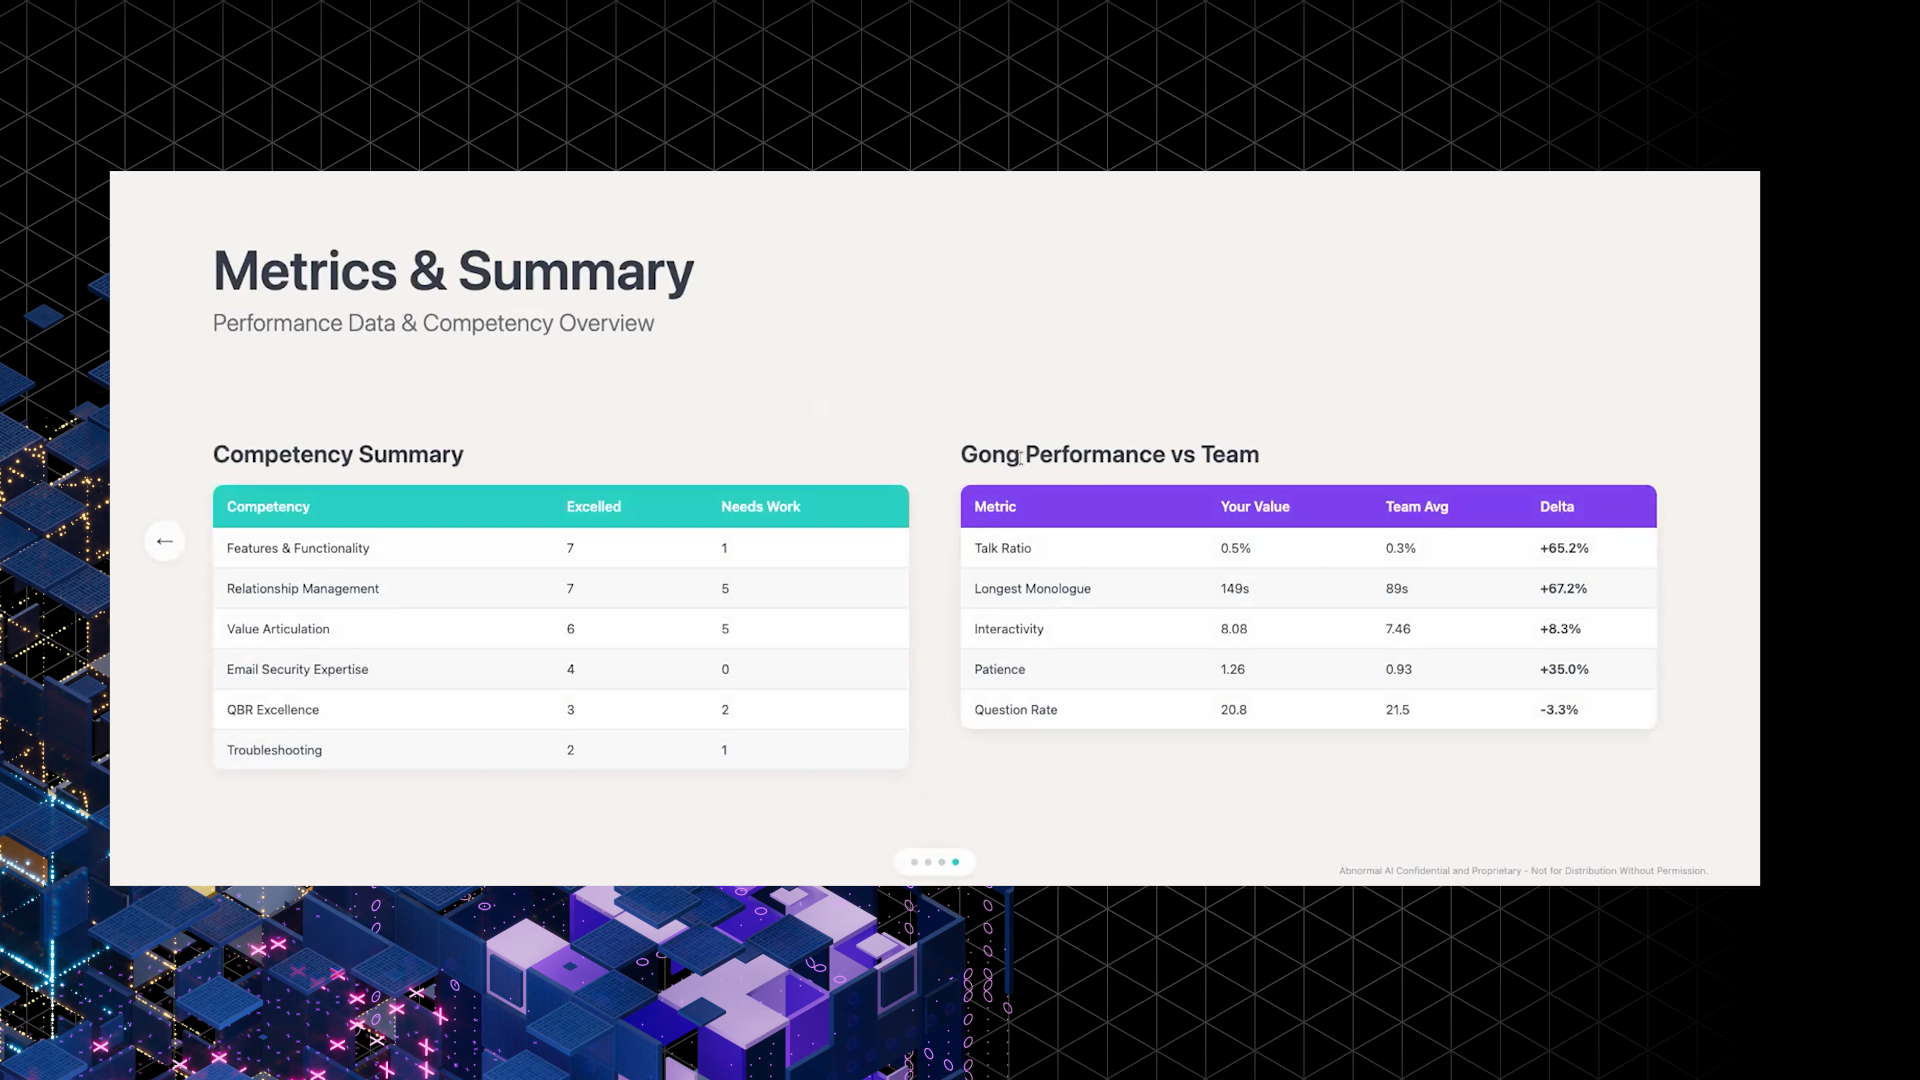Click Needs Work value for QBR Excellence
The width and height of the screenshot is (1920, 1080).
725,710
